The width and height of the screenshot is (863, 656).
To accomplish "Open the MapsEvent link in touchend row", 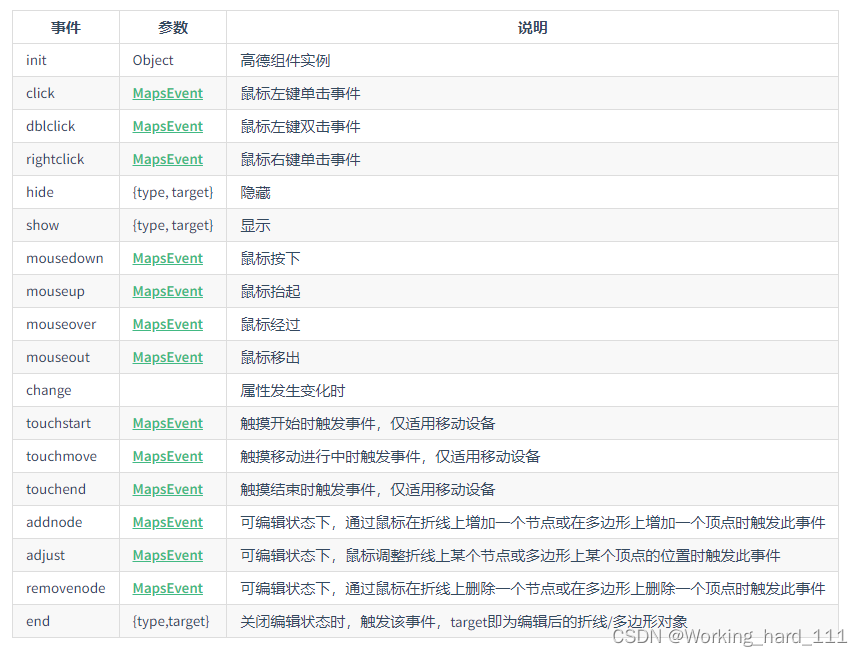I will 168,490.
